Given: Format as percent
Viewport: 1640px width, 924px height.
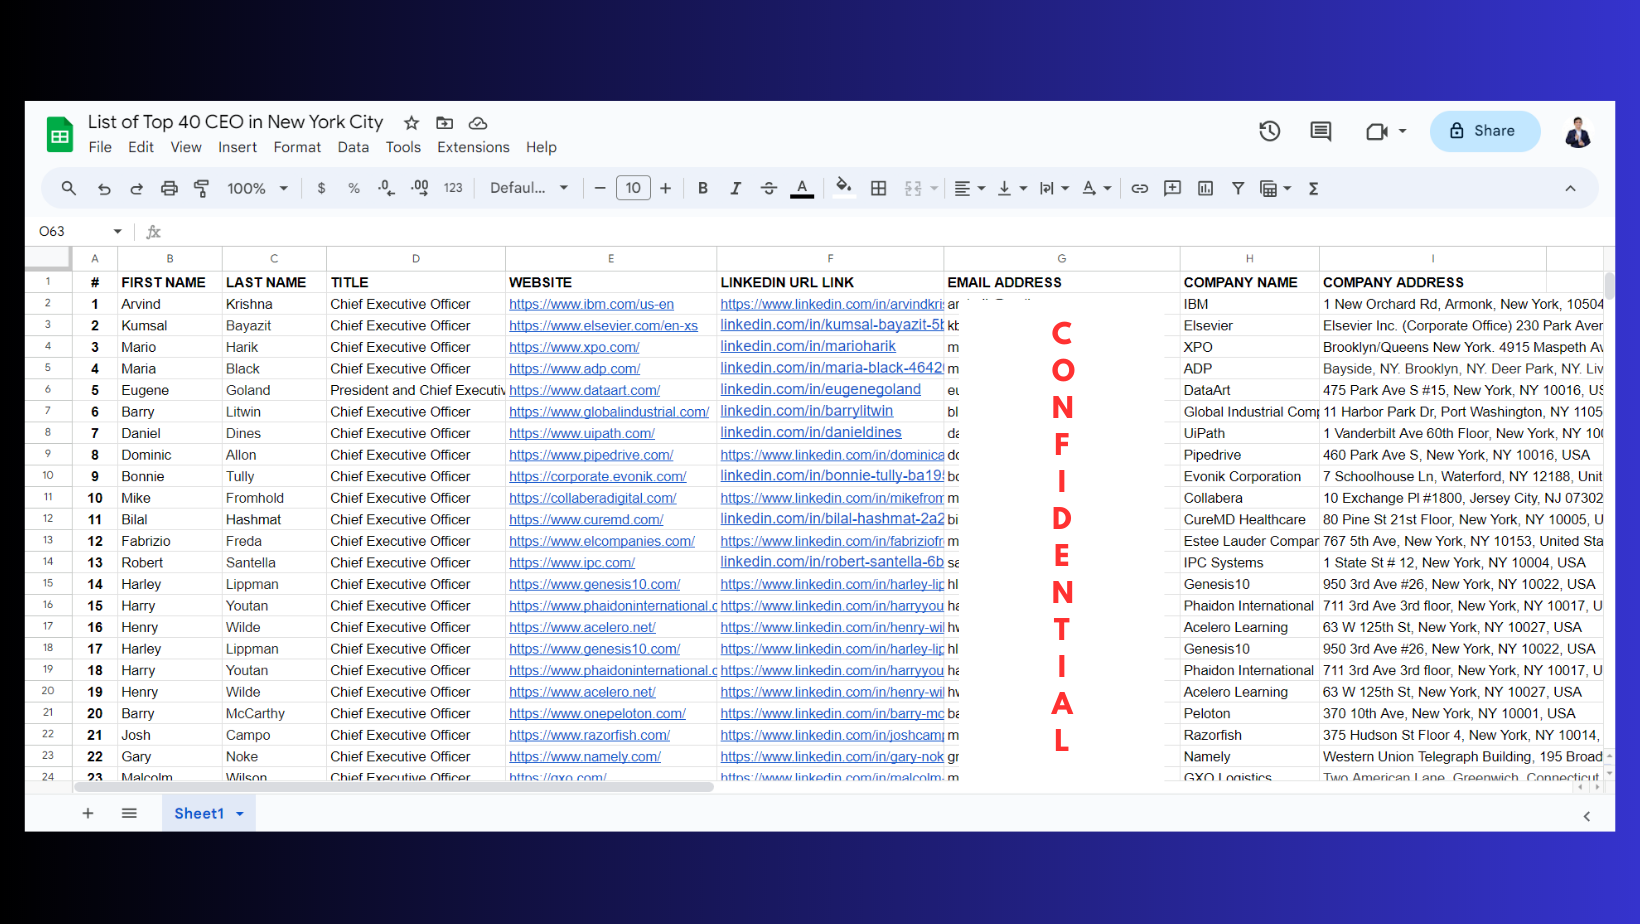Looking at the screenshot, I should pyautogui.click(x=354, y=188).
